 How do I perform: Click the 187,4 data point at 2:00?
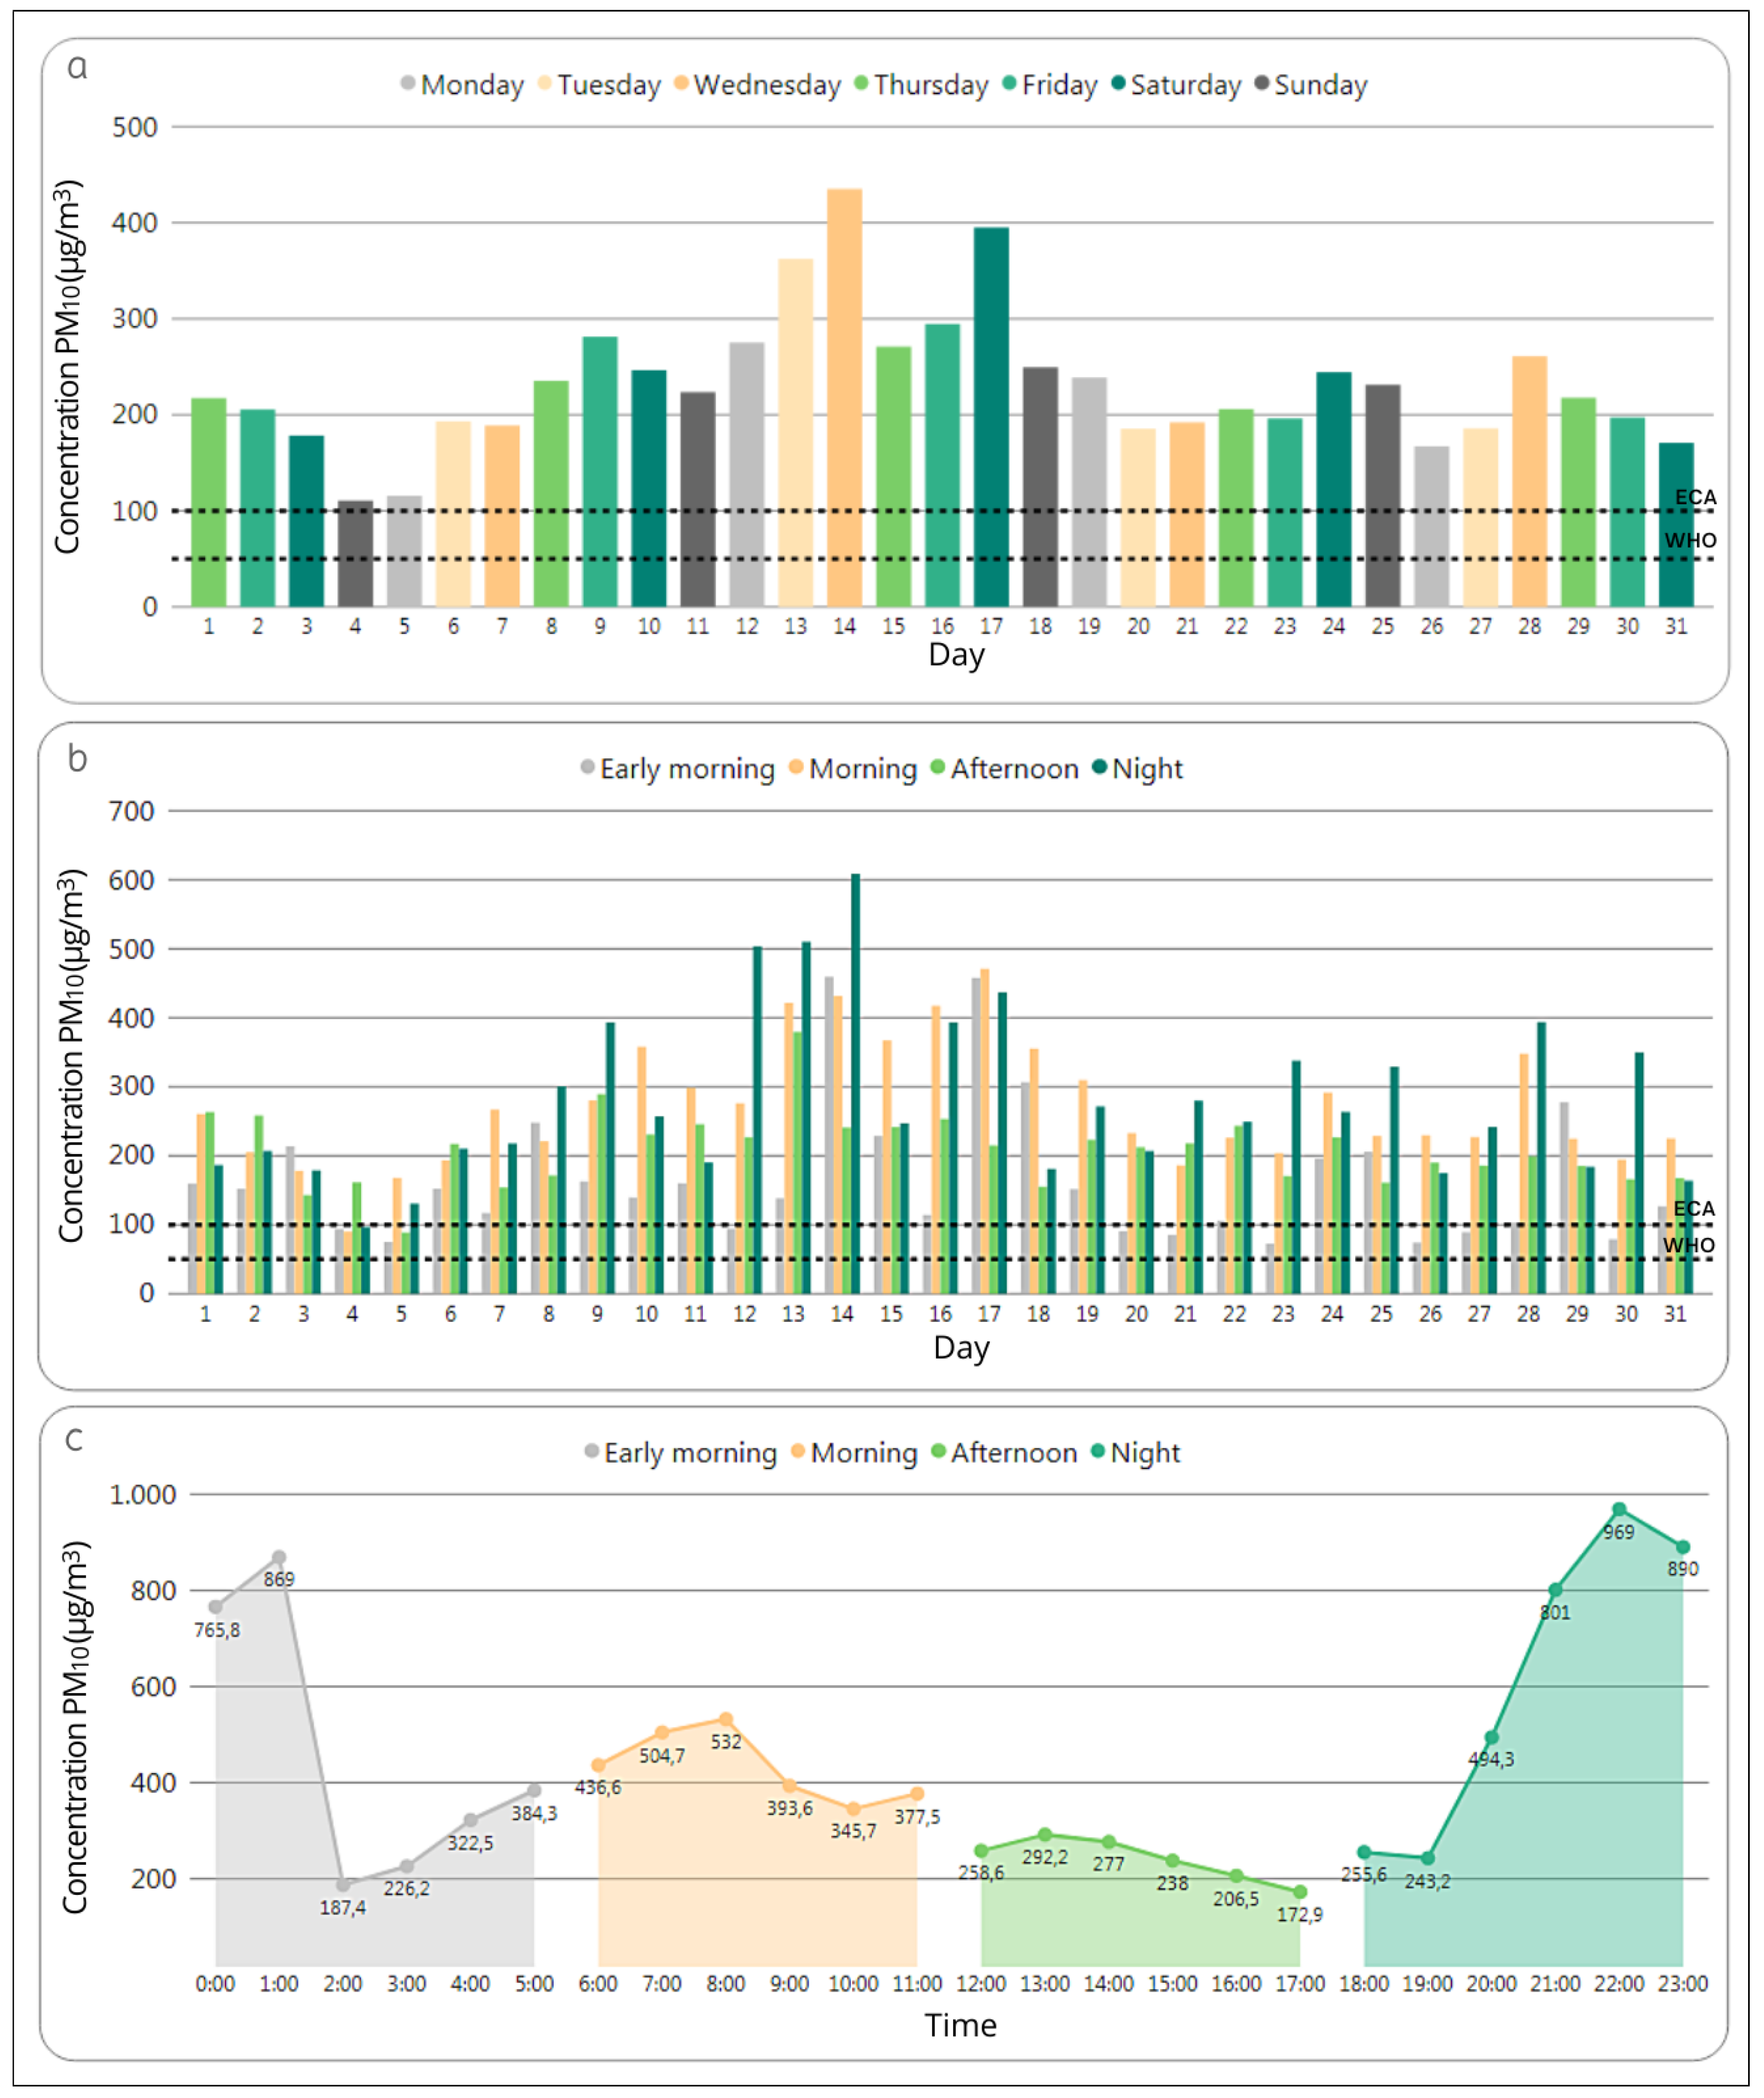pos(343,1885)
